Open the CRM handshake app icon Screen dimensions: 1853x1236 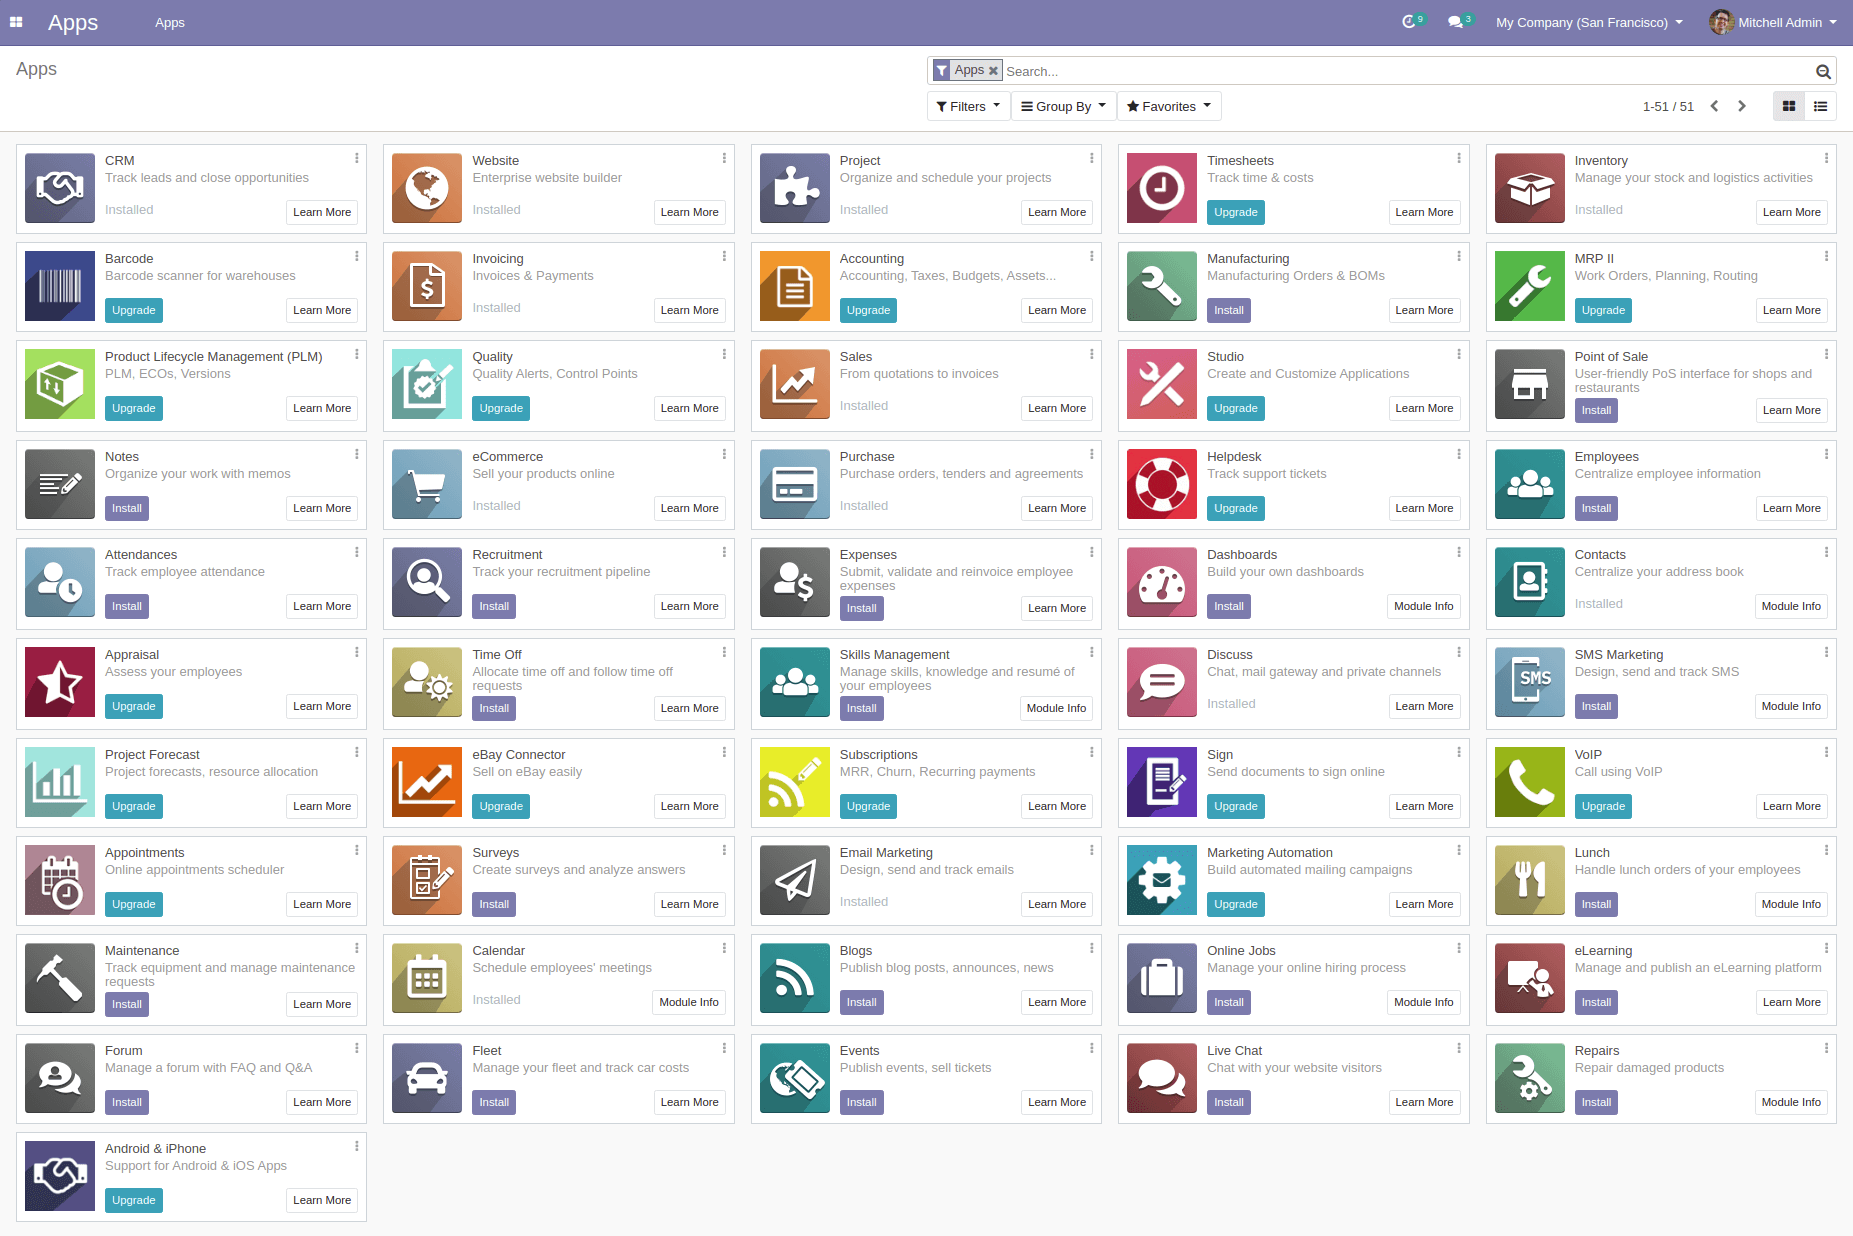coord(60,188)
